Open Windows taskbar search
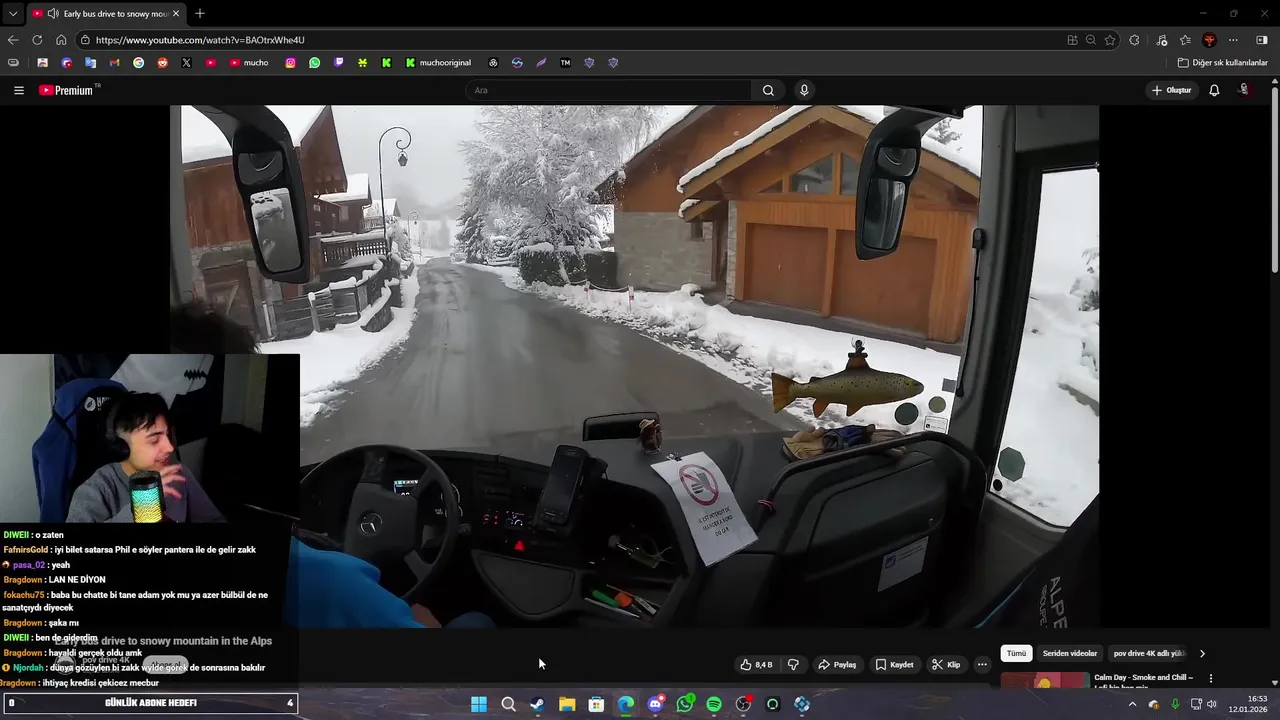 (508, 704)
